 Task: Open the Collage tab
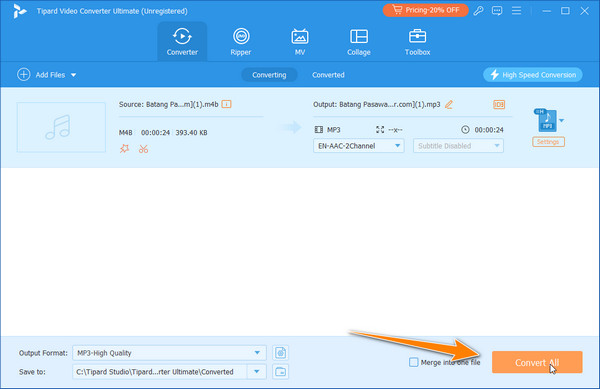pos(359,42)
